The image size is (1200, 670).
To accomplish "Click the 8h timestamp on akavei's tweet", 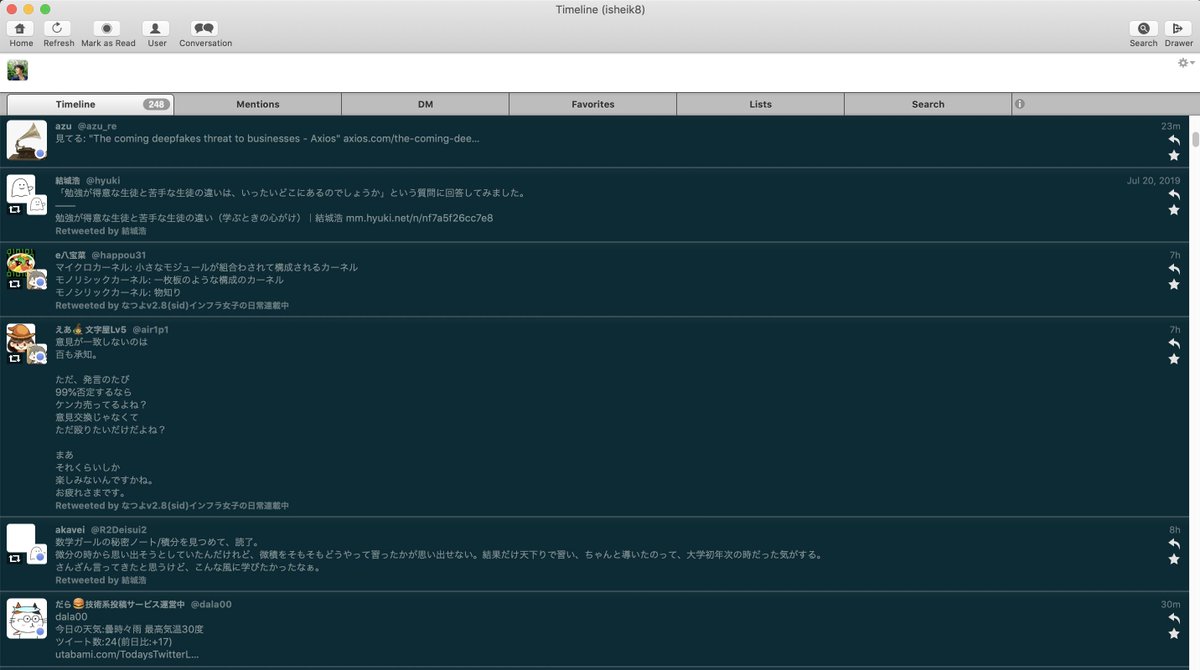I will (1175, 530).
